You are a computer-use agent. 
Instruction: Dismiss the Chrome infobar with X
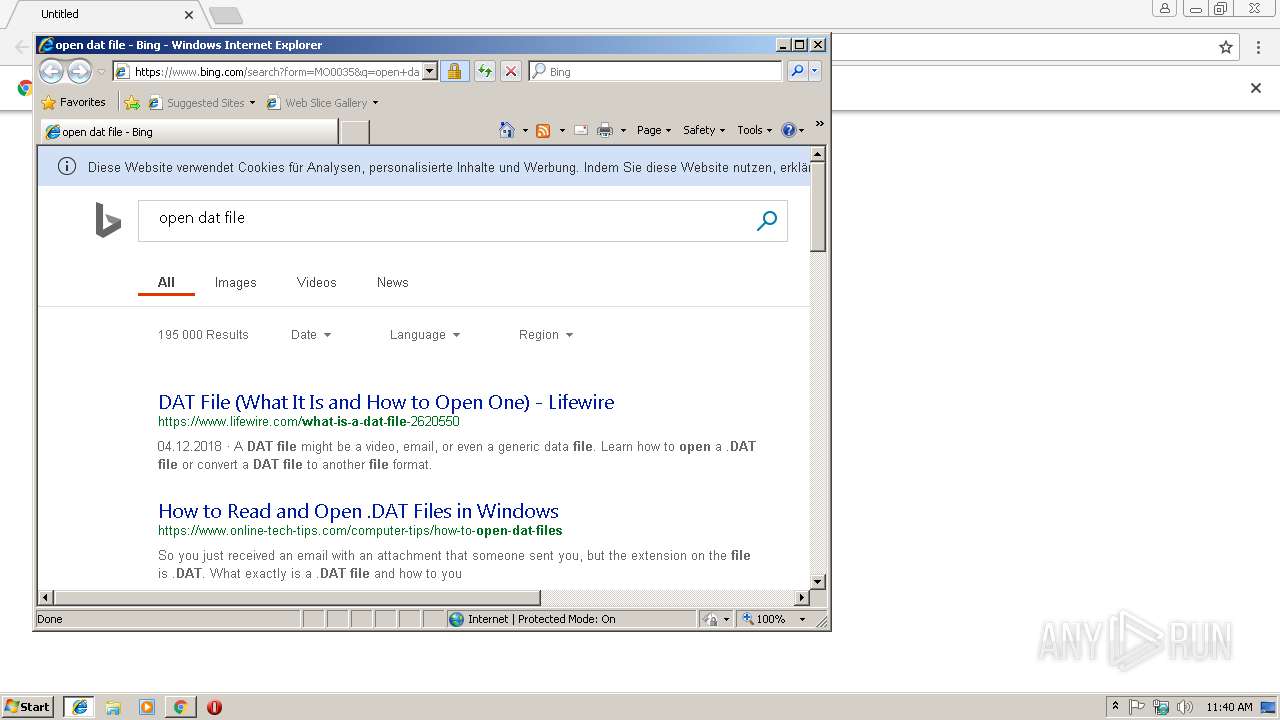click(x=1256, y=88)
